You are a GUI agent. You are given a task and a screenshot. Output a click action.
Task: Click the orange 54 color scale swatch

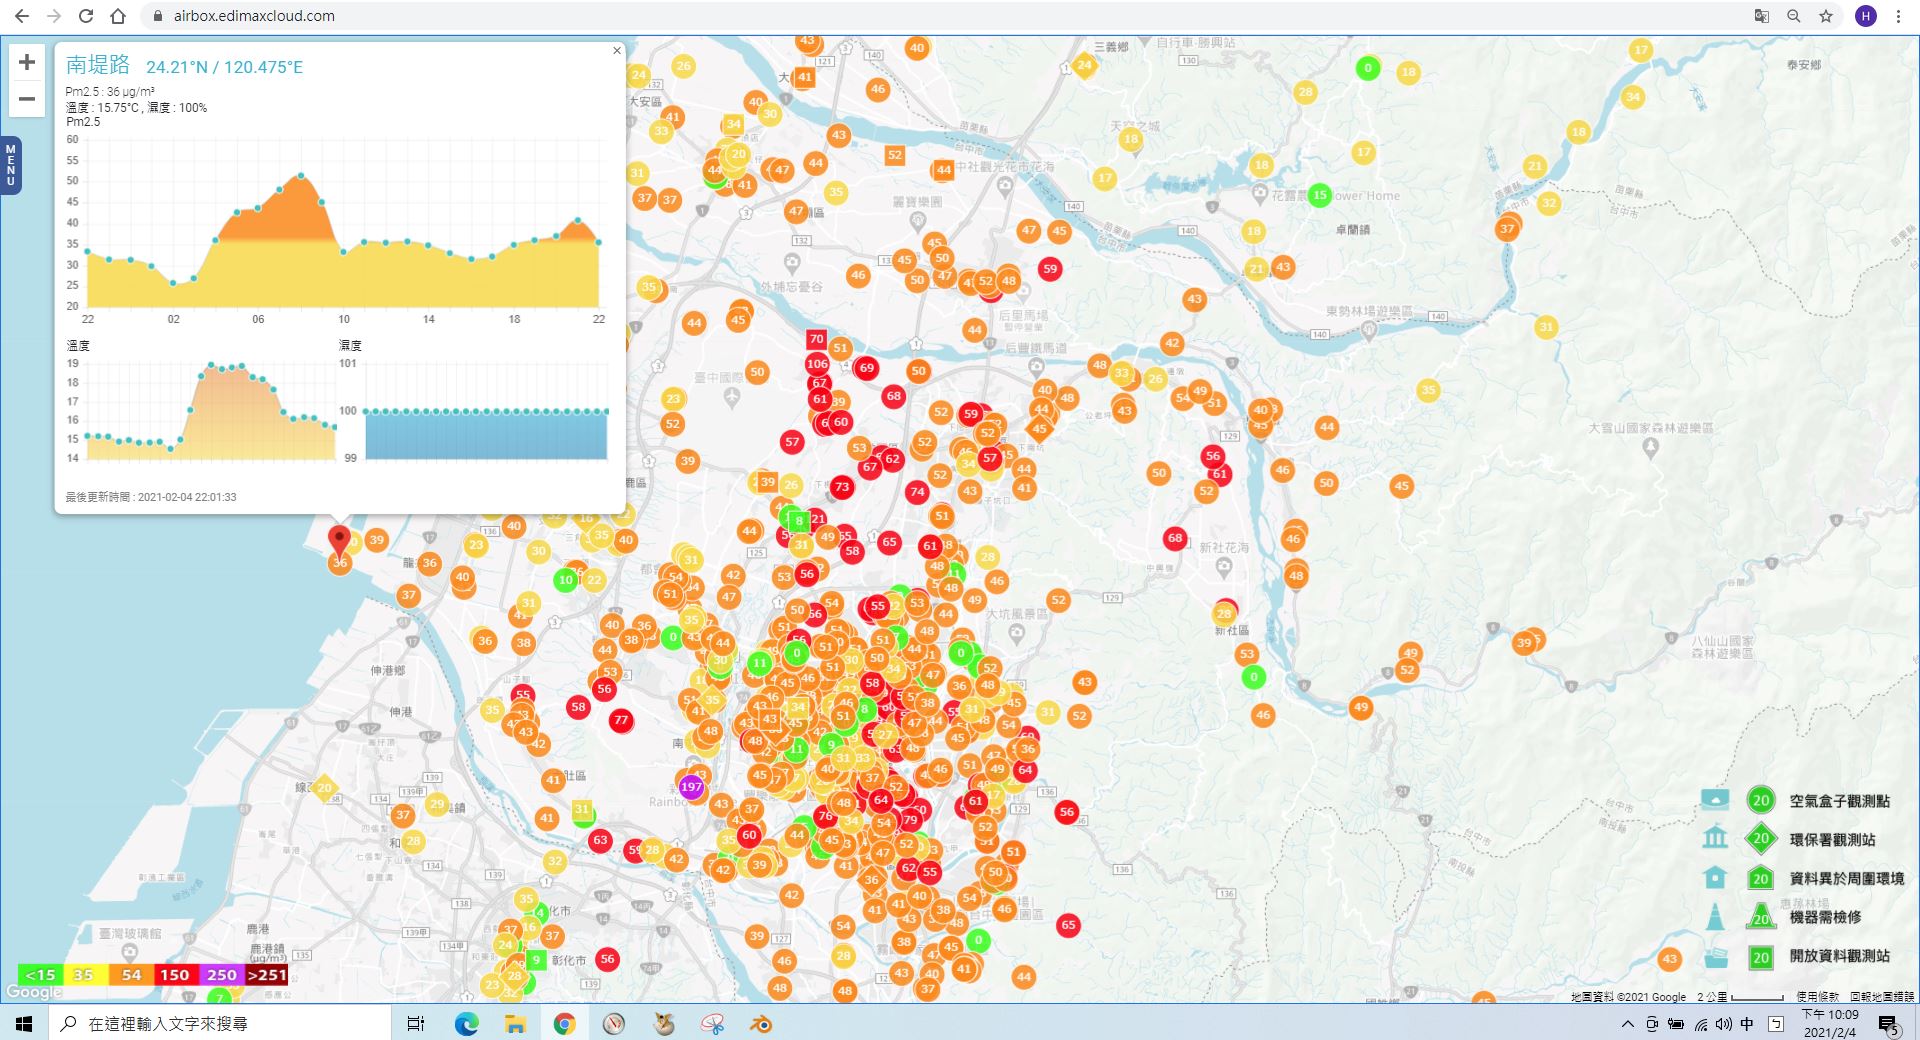131,975
